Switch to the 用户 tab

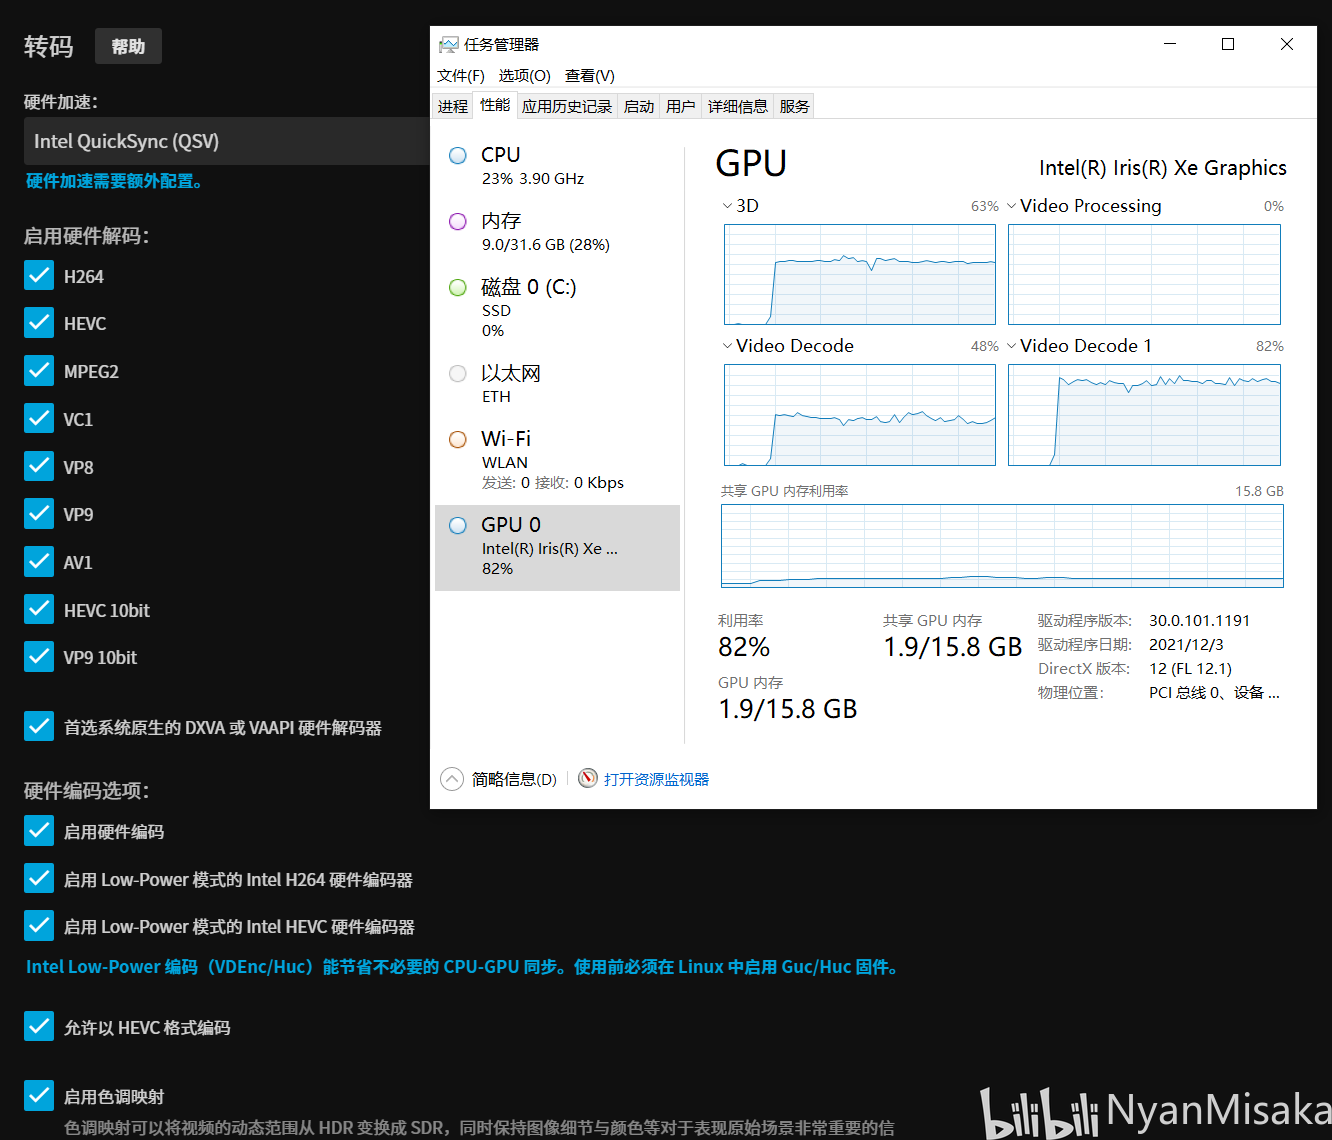(681, 106)
